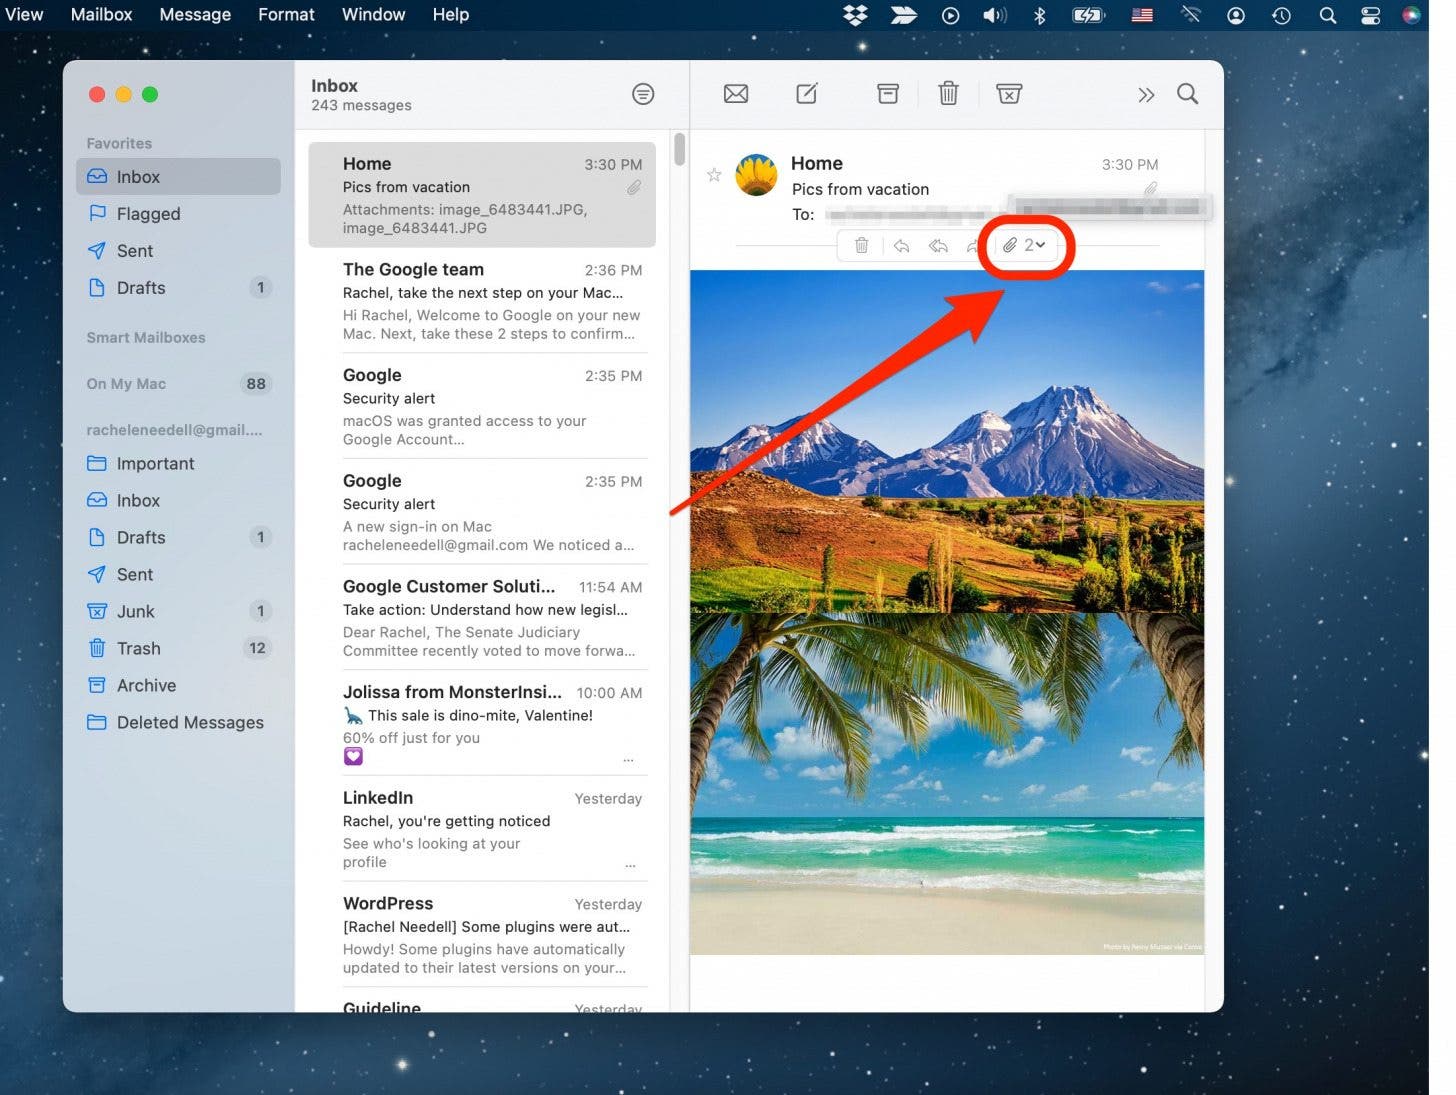Click the filter messages icon
The height and width of the screenshot is (1095, 1456).
[x=643, y=94]
